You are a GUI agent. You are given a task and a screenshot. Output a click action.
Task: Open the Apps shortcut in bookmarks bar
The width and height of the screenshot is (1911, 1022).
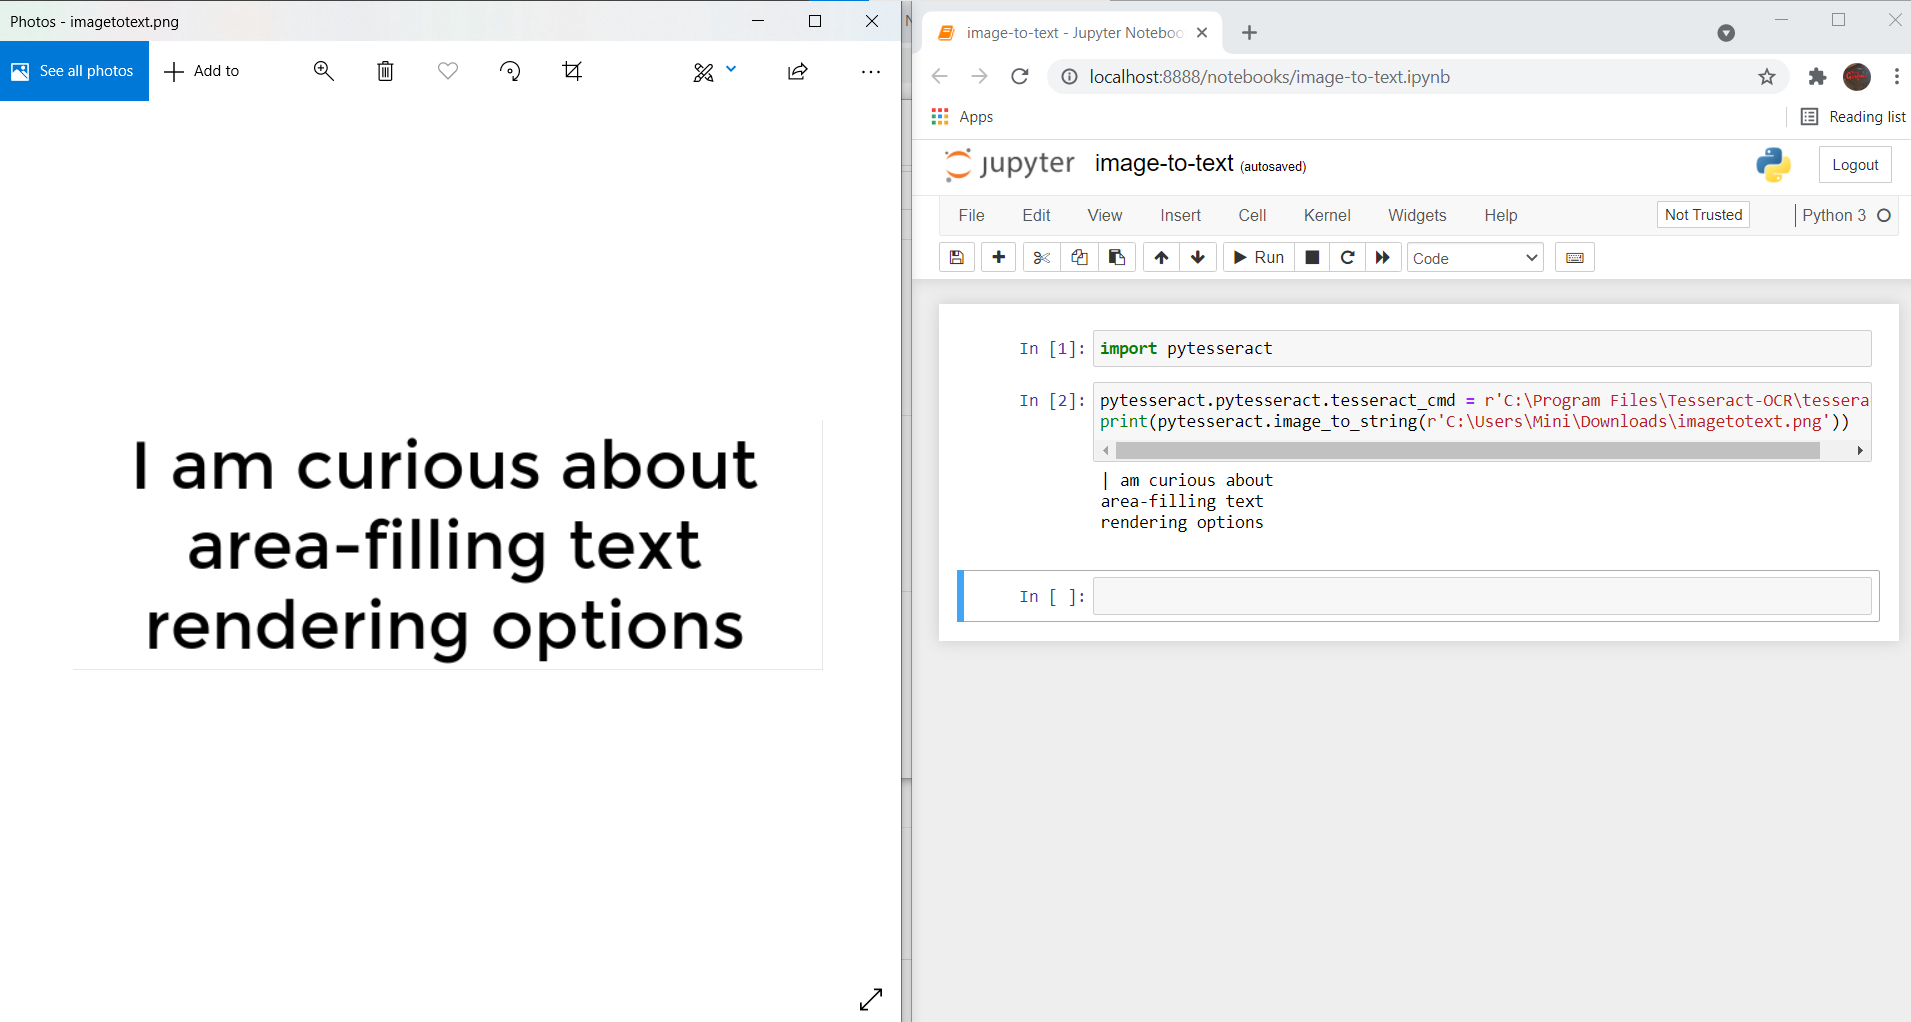point(962,117)
